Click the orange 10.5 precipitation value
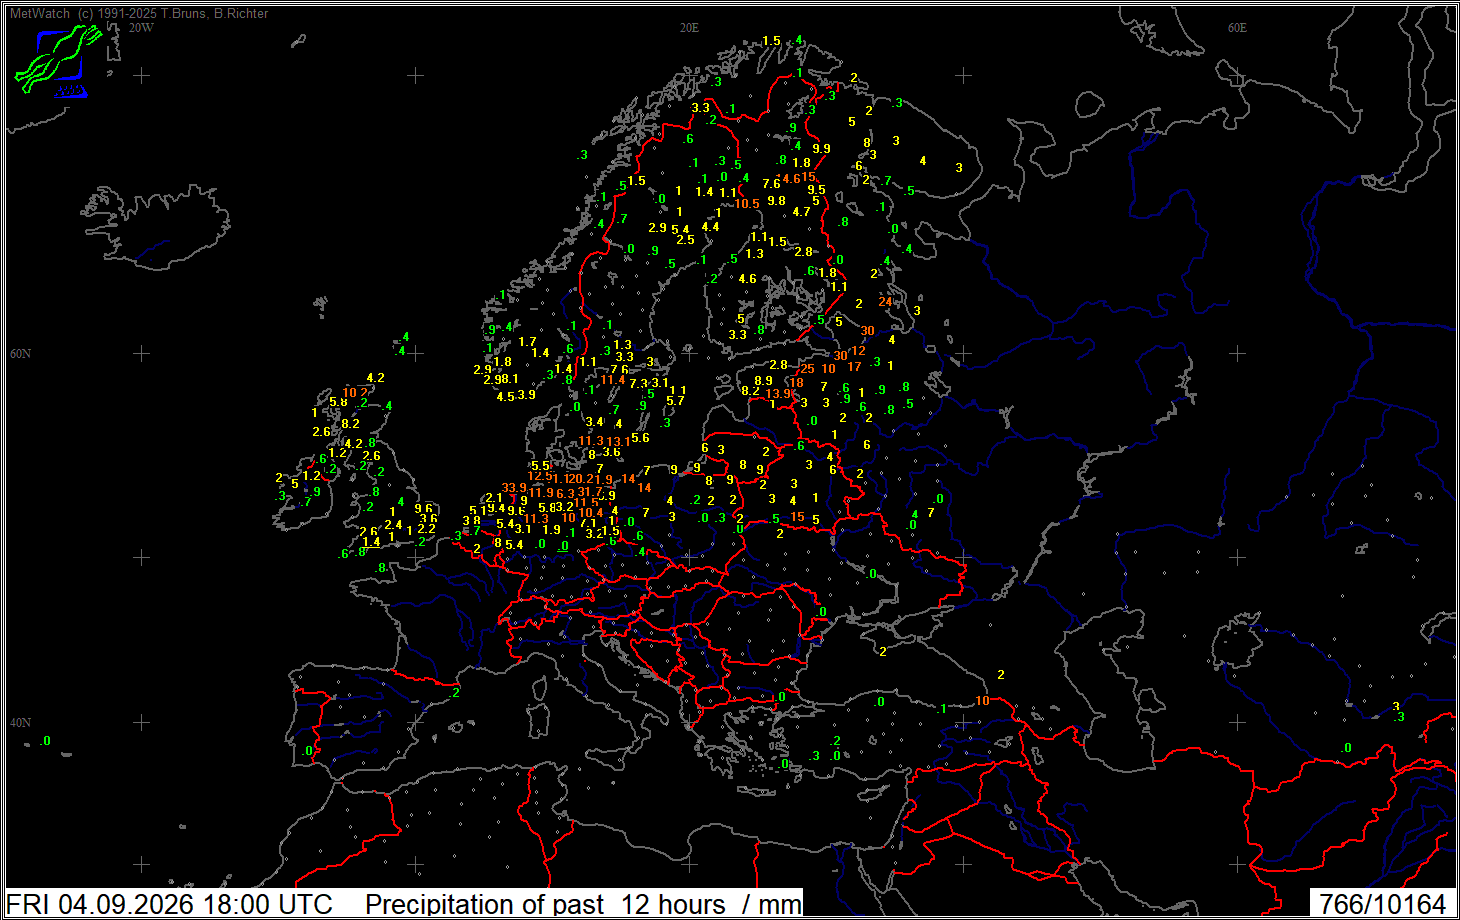 [747, 204]
